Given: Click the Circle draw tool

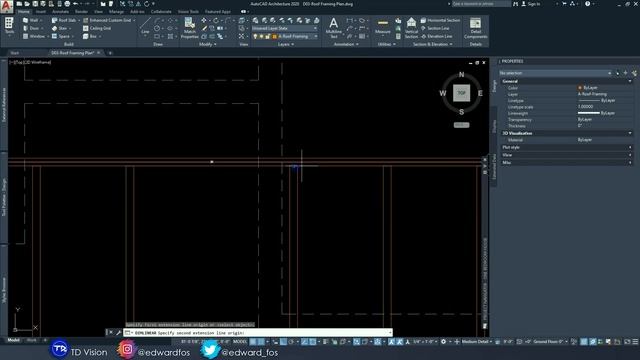Looking at the screenshot, I should [x=157, y=28].
